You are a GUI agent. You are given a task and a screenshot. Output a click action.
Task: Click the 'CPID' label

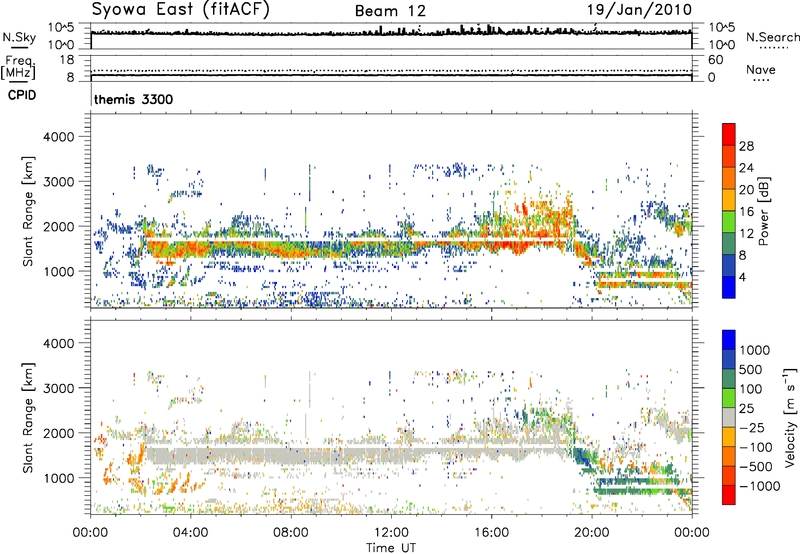[22, 95]
